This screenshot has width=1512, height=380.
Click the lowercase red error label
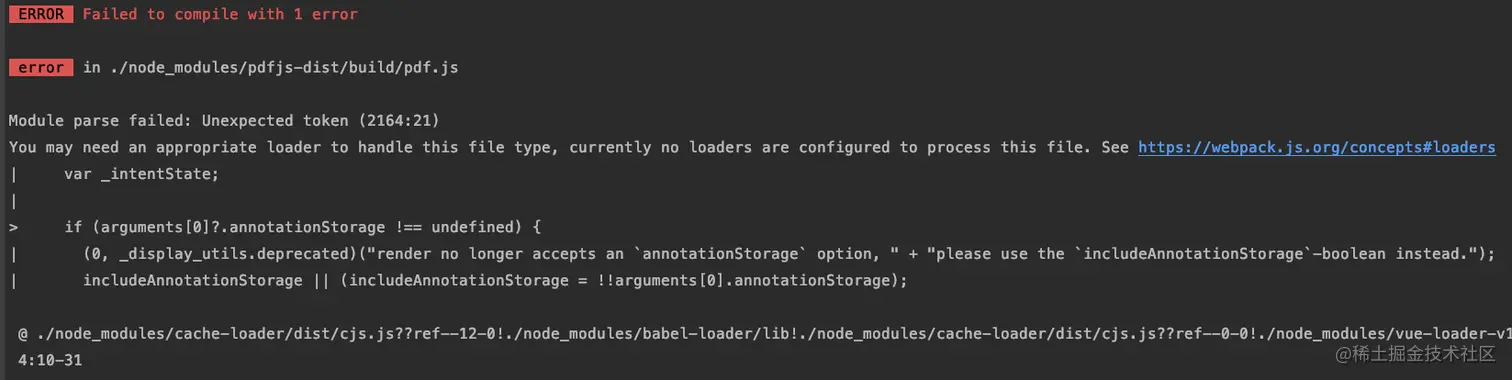tap(40, 67)
